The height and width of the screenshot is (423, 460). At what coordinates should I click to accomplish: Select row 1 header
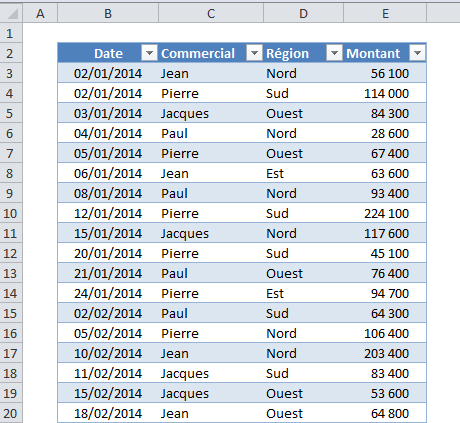pyautogui.click(x=11, y=33)
